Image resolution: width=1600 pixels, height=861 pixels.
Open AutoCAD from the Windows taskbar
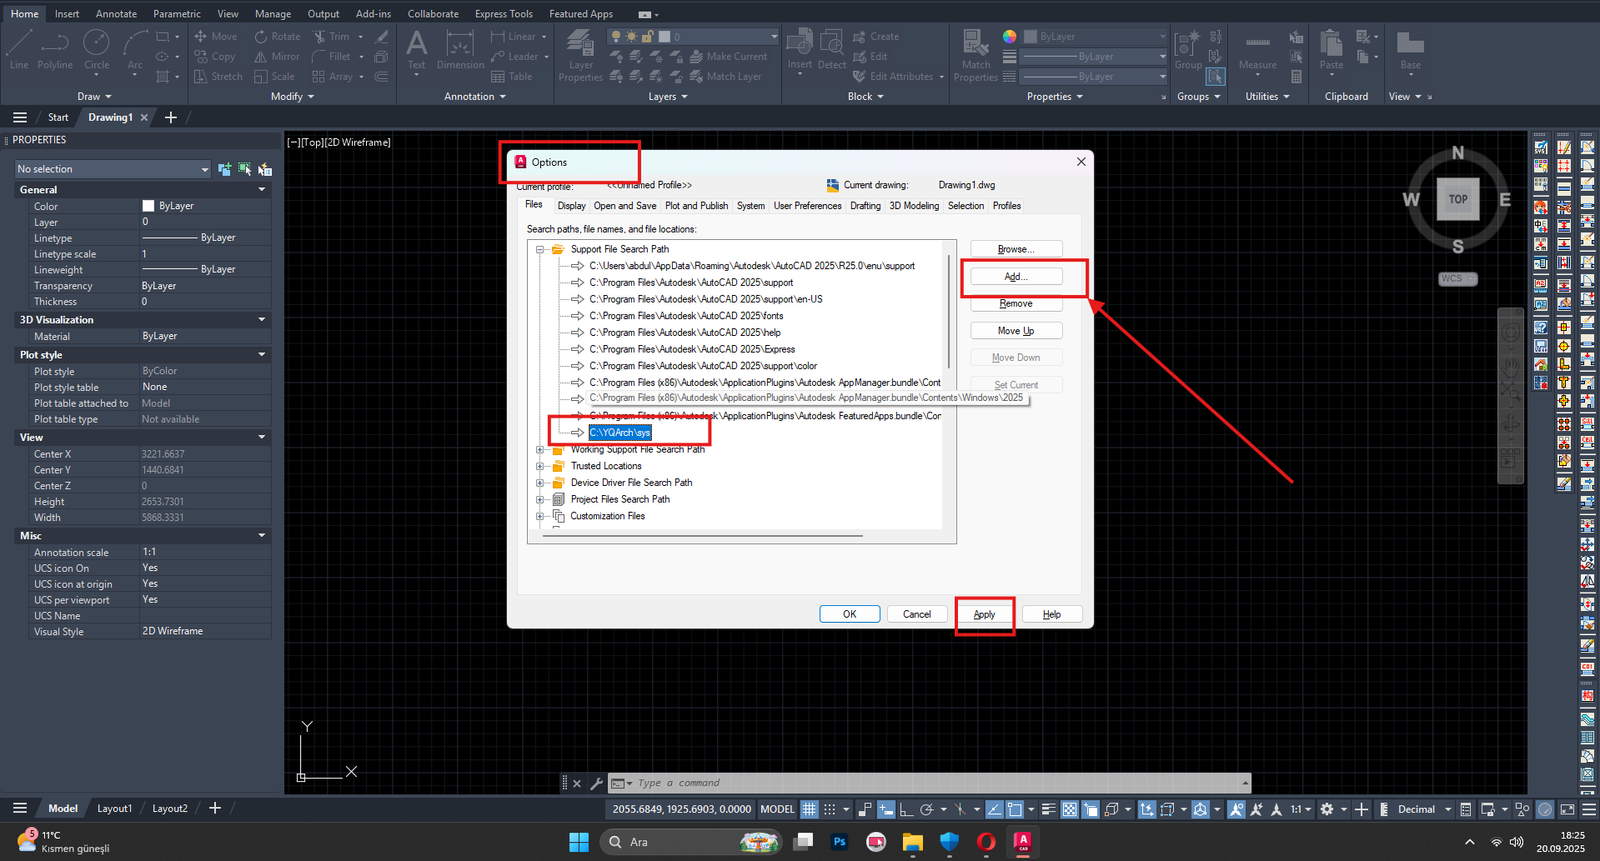click(1022, 842)
